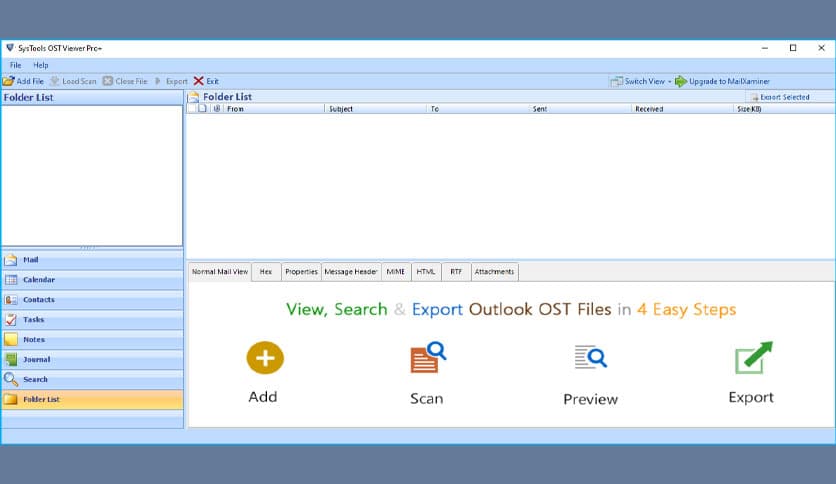The height and width of the screenshot is (484, 836).
Task: Sort by the From column header
Action: [x=273, y=109]
